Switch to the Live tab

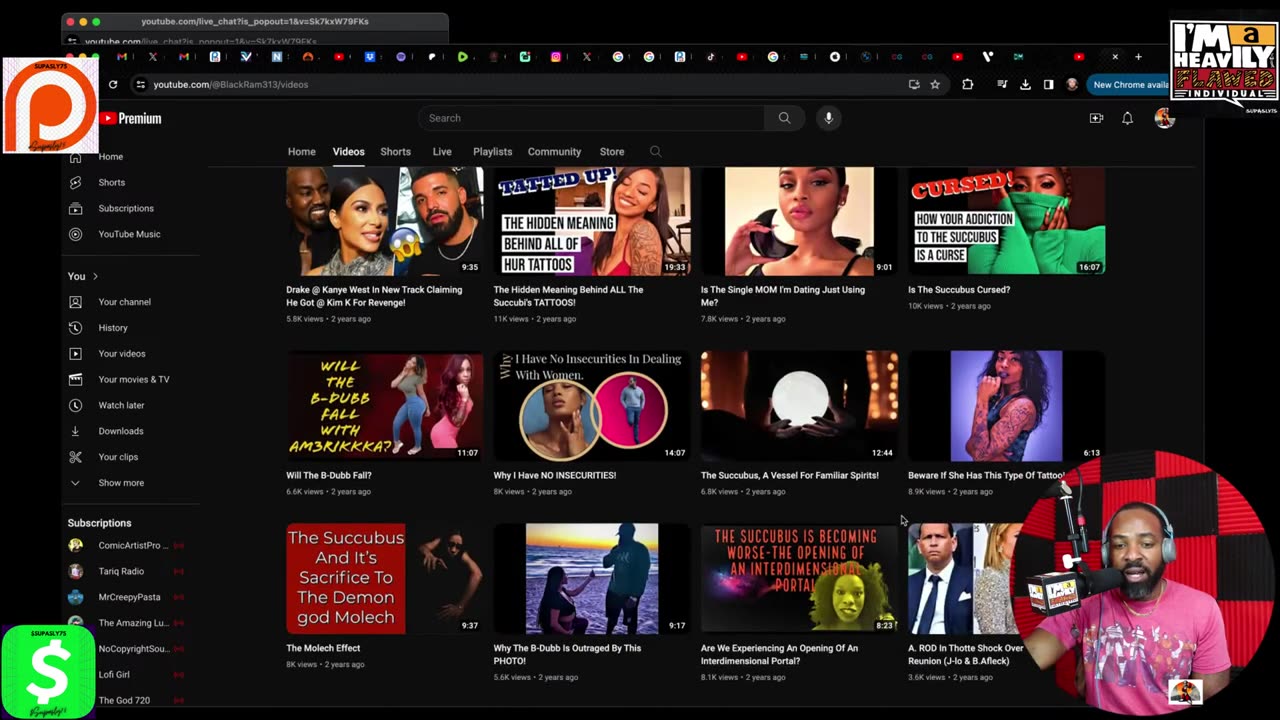click(x=442, y=152)
